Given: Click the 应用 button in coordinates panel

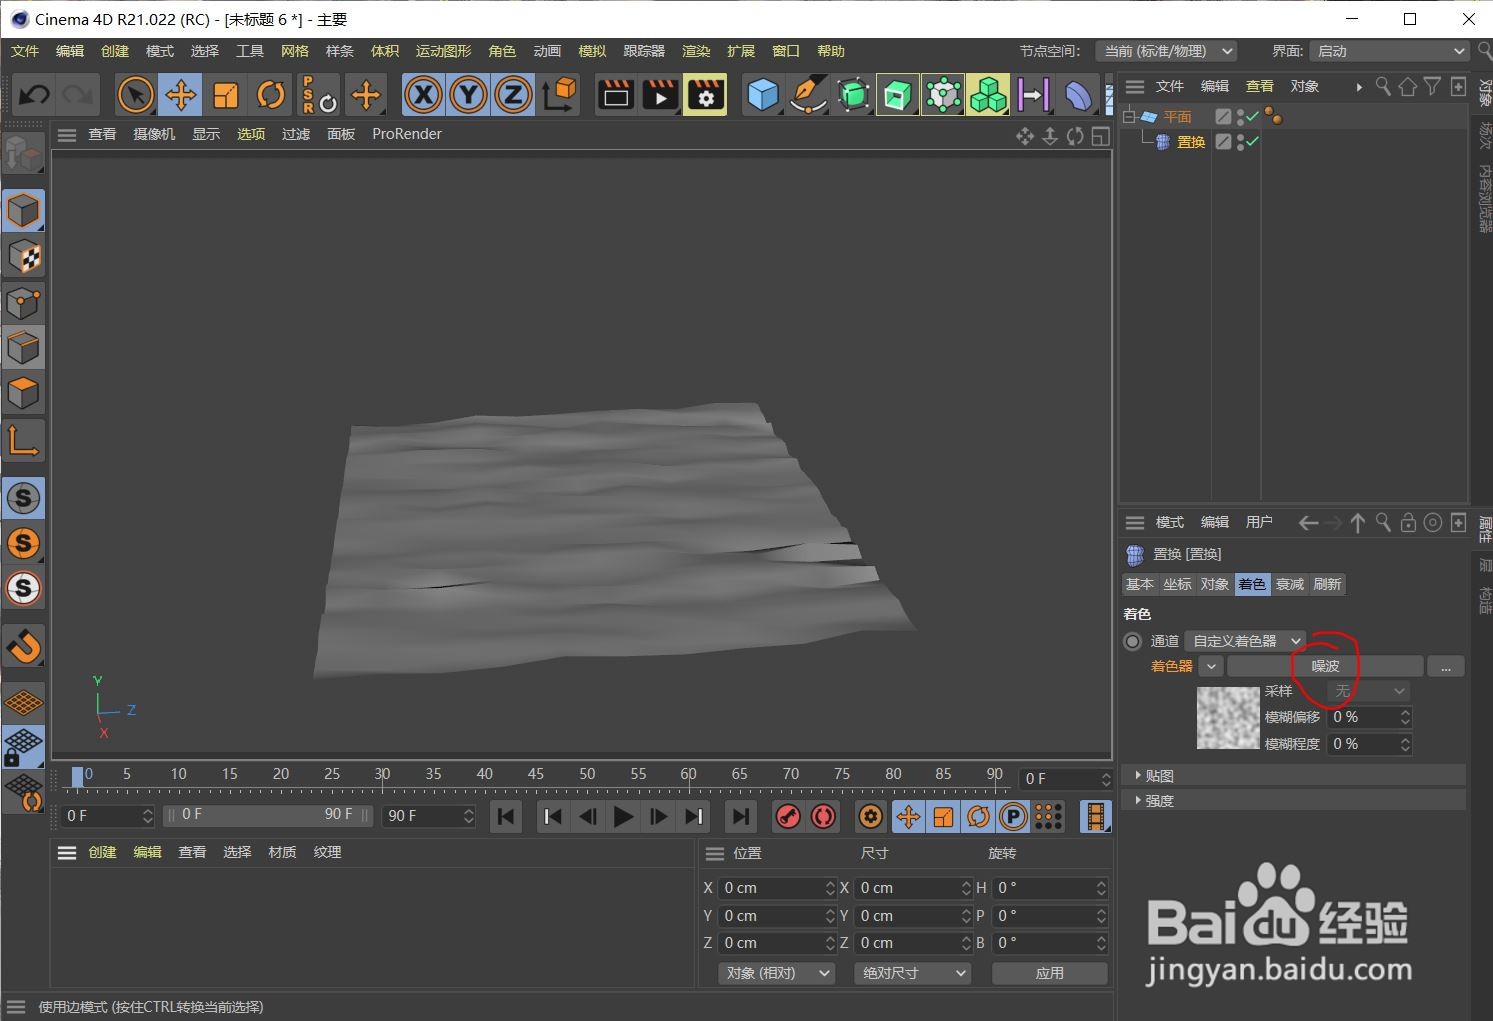Looking at the screenshot, I should (1050, 973).
